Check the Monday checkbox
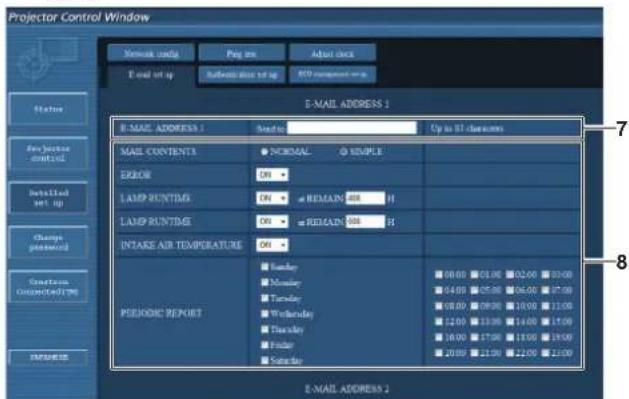Viewport: 629px width, 399px height. tap(265, 282)
